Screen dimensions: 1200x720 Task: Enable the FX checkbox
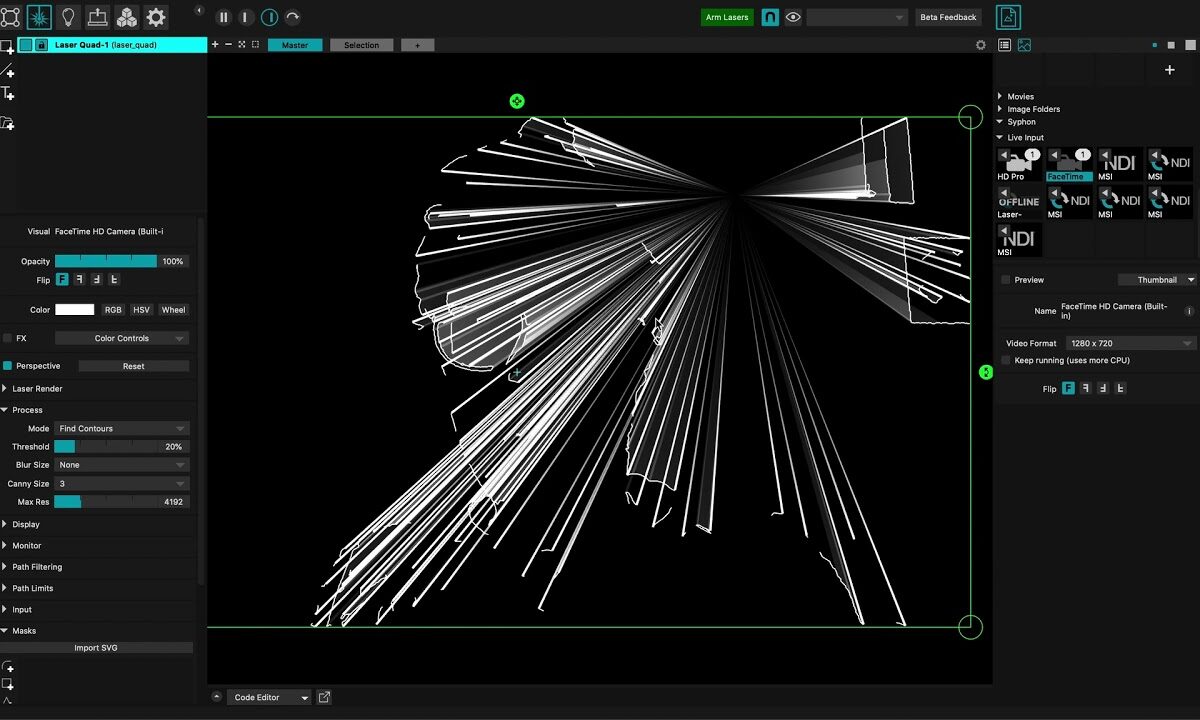[8, 338]
